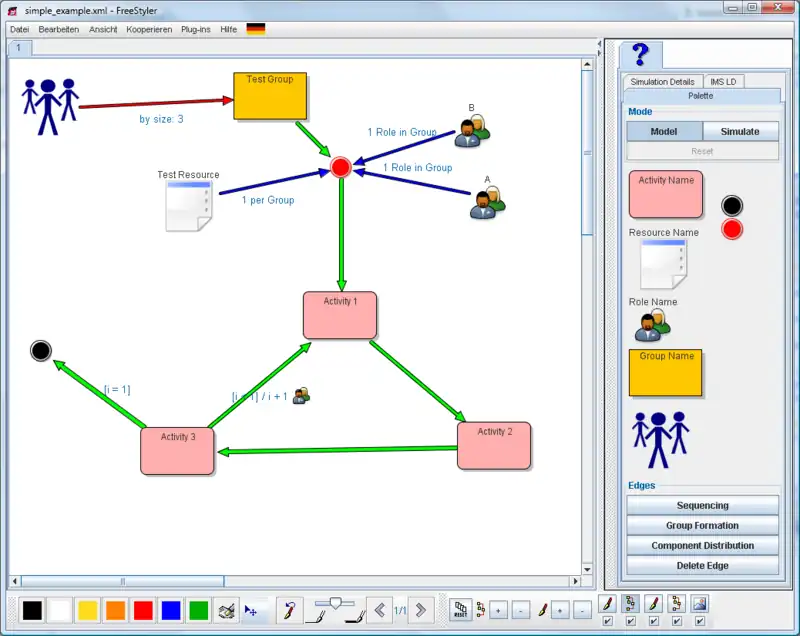Click the Delete Edge button
Image resolution: width=800 pixels, height=636 pixels.
point(702,565)
